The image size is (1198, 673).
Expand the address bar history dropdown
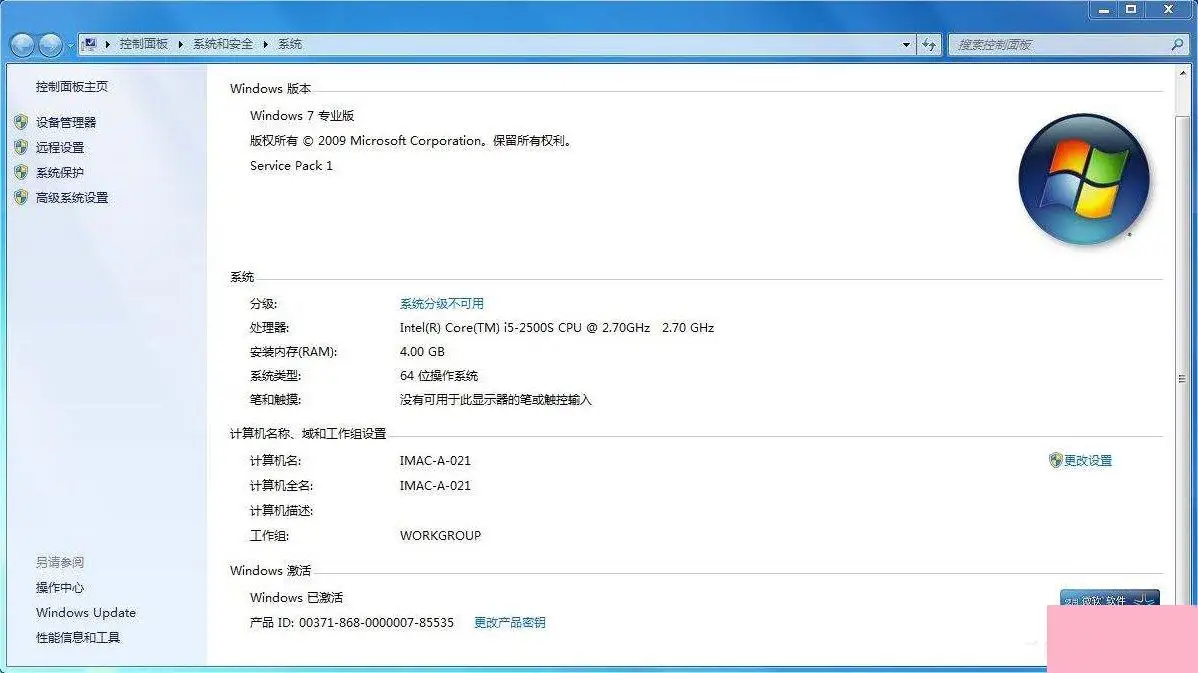pos(906,44)
